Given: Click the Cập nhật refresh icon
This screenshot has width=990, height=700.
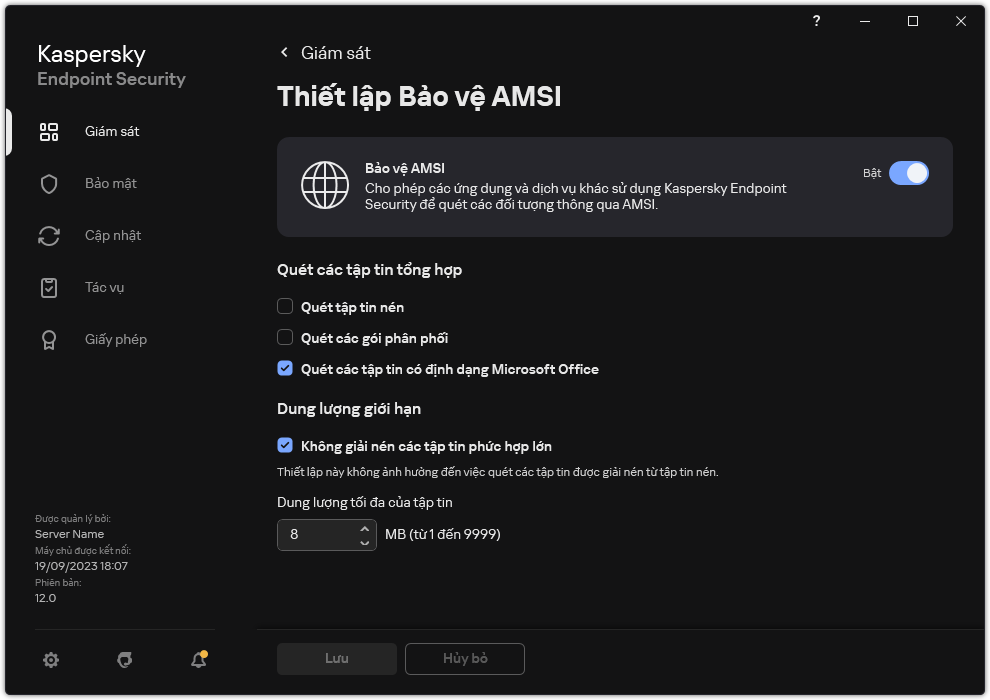Looking at the screenshot, I should coord(49,236).
